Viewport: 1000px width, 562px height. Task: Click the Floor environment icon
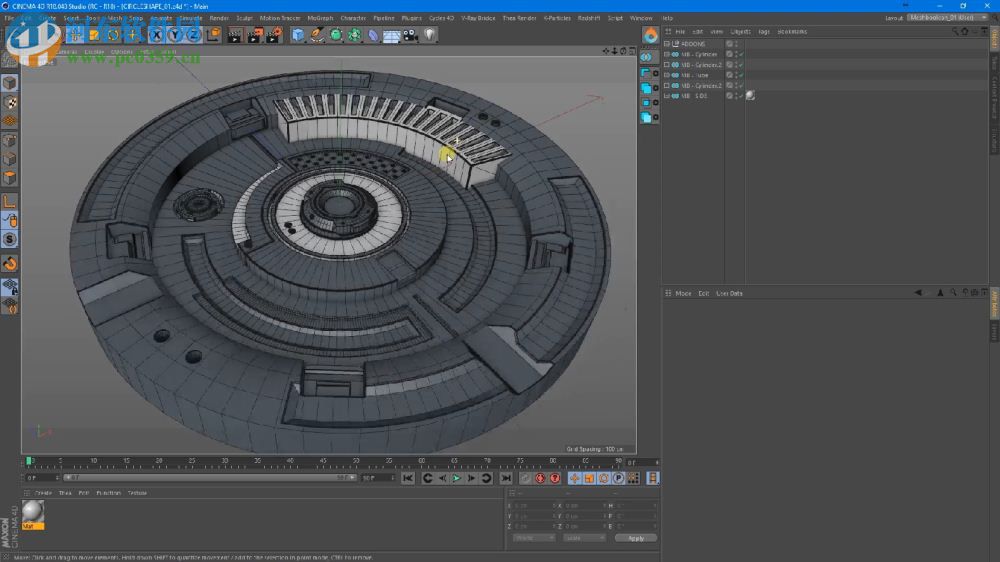392,35
